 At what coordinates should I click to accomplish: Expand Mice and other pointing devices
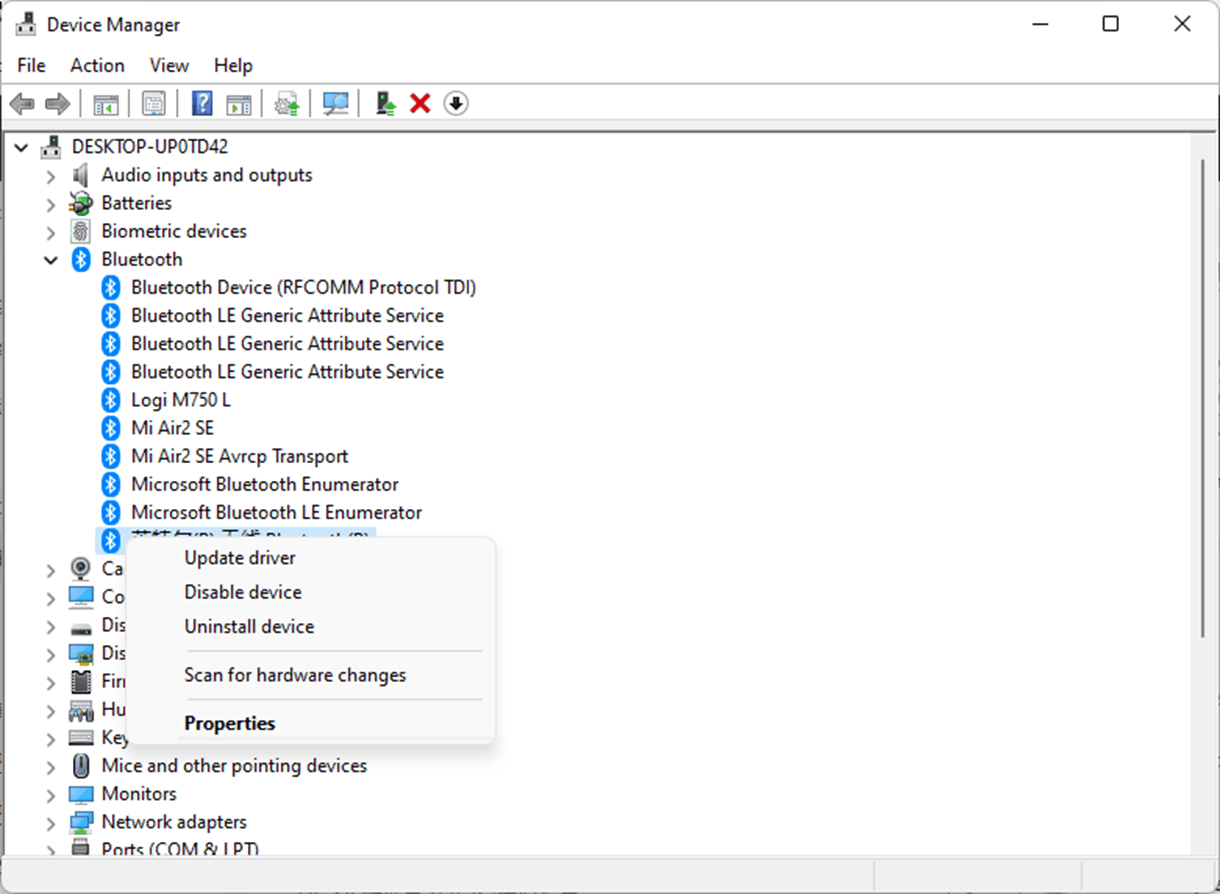(x=51, y=767)
